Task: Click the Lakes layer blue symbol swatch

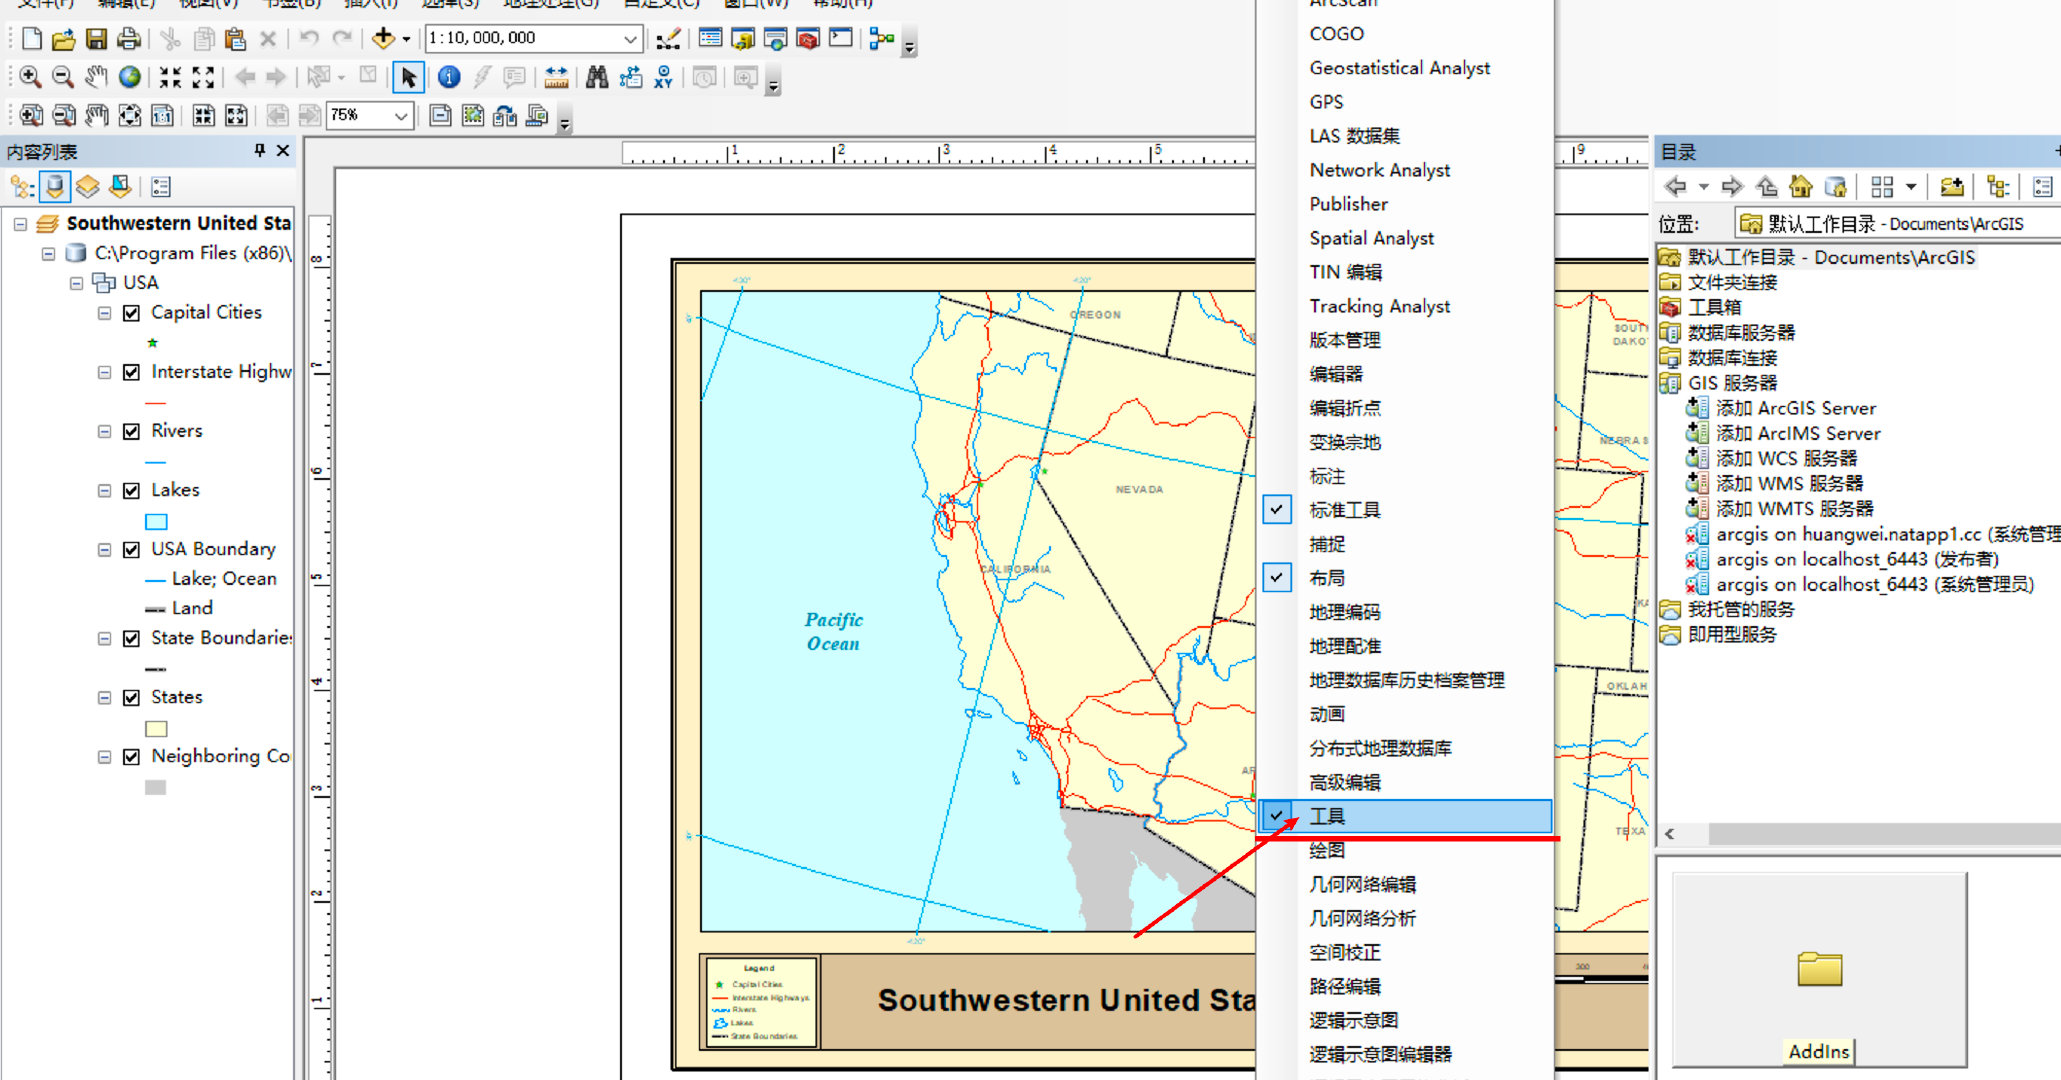Action: click(156, 521)
